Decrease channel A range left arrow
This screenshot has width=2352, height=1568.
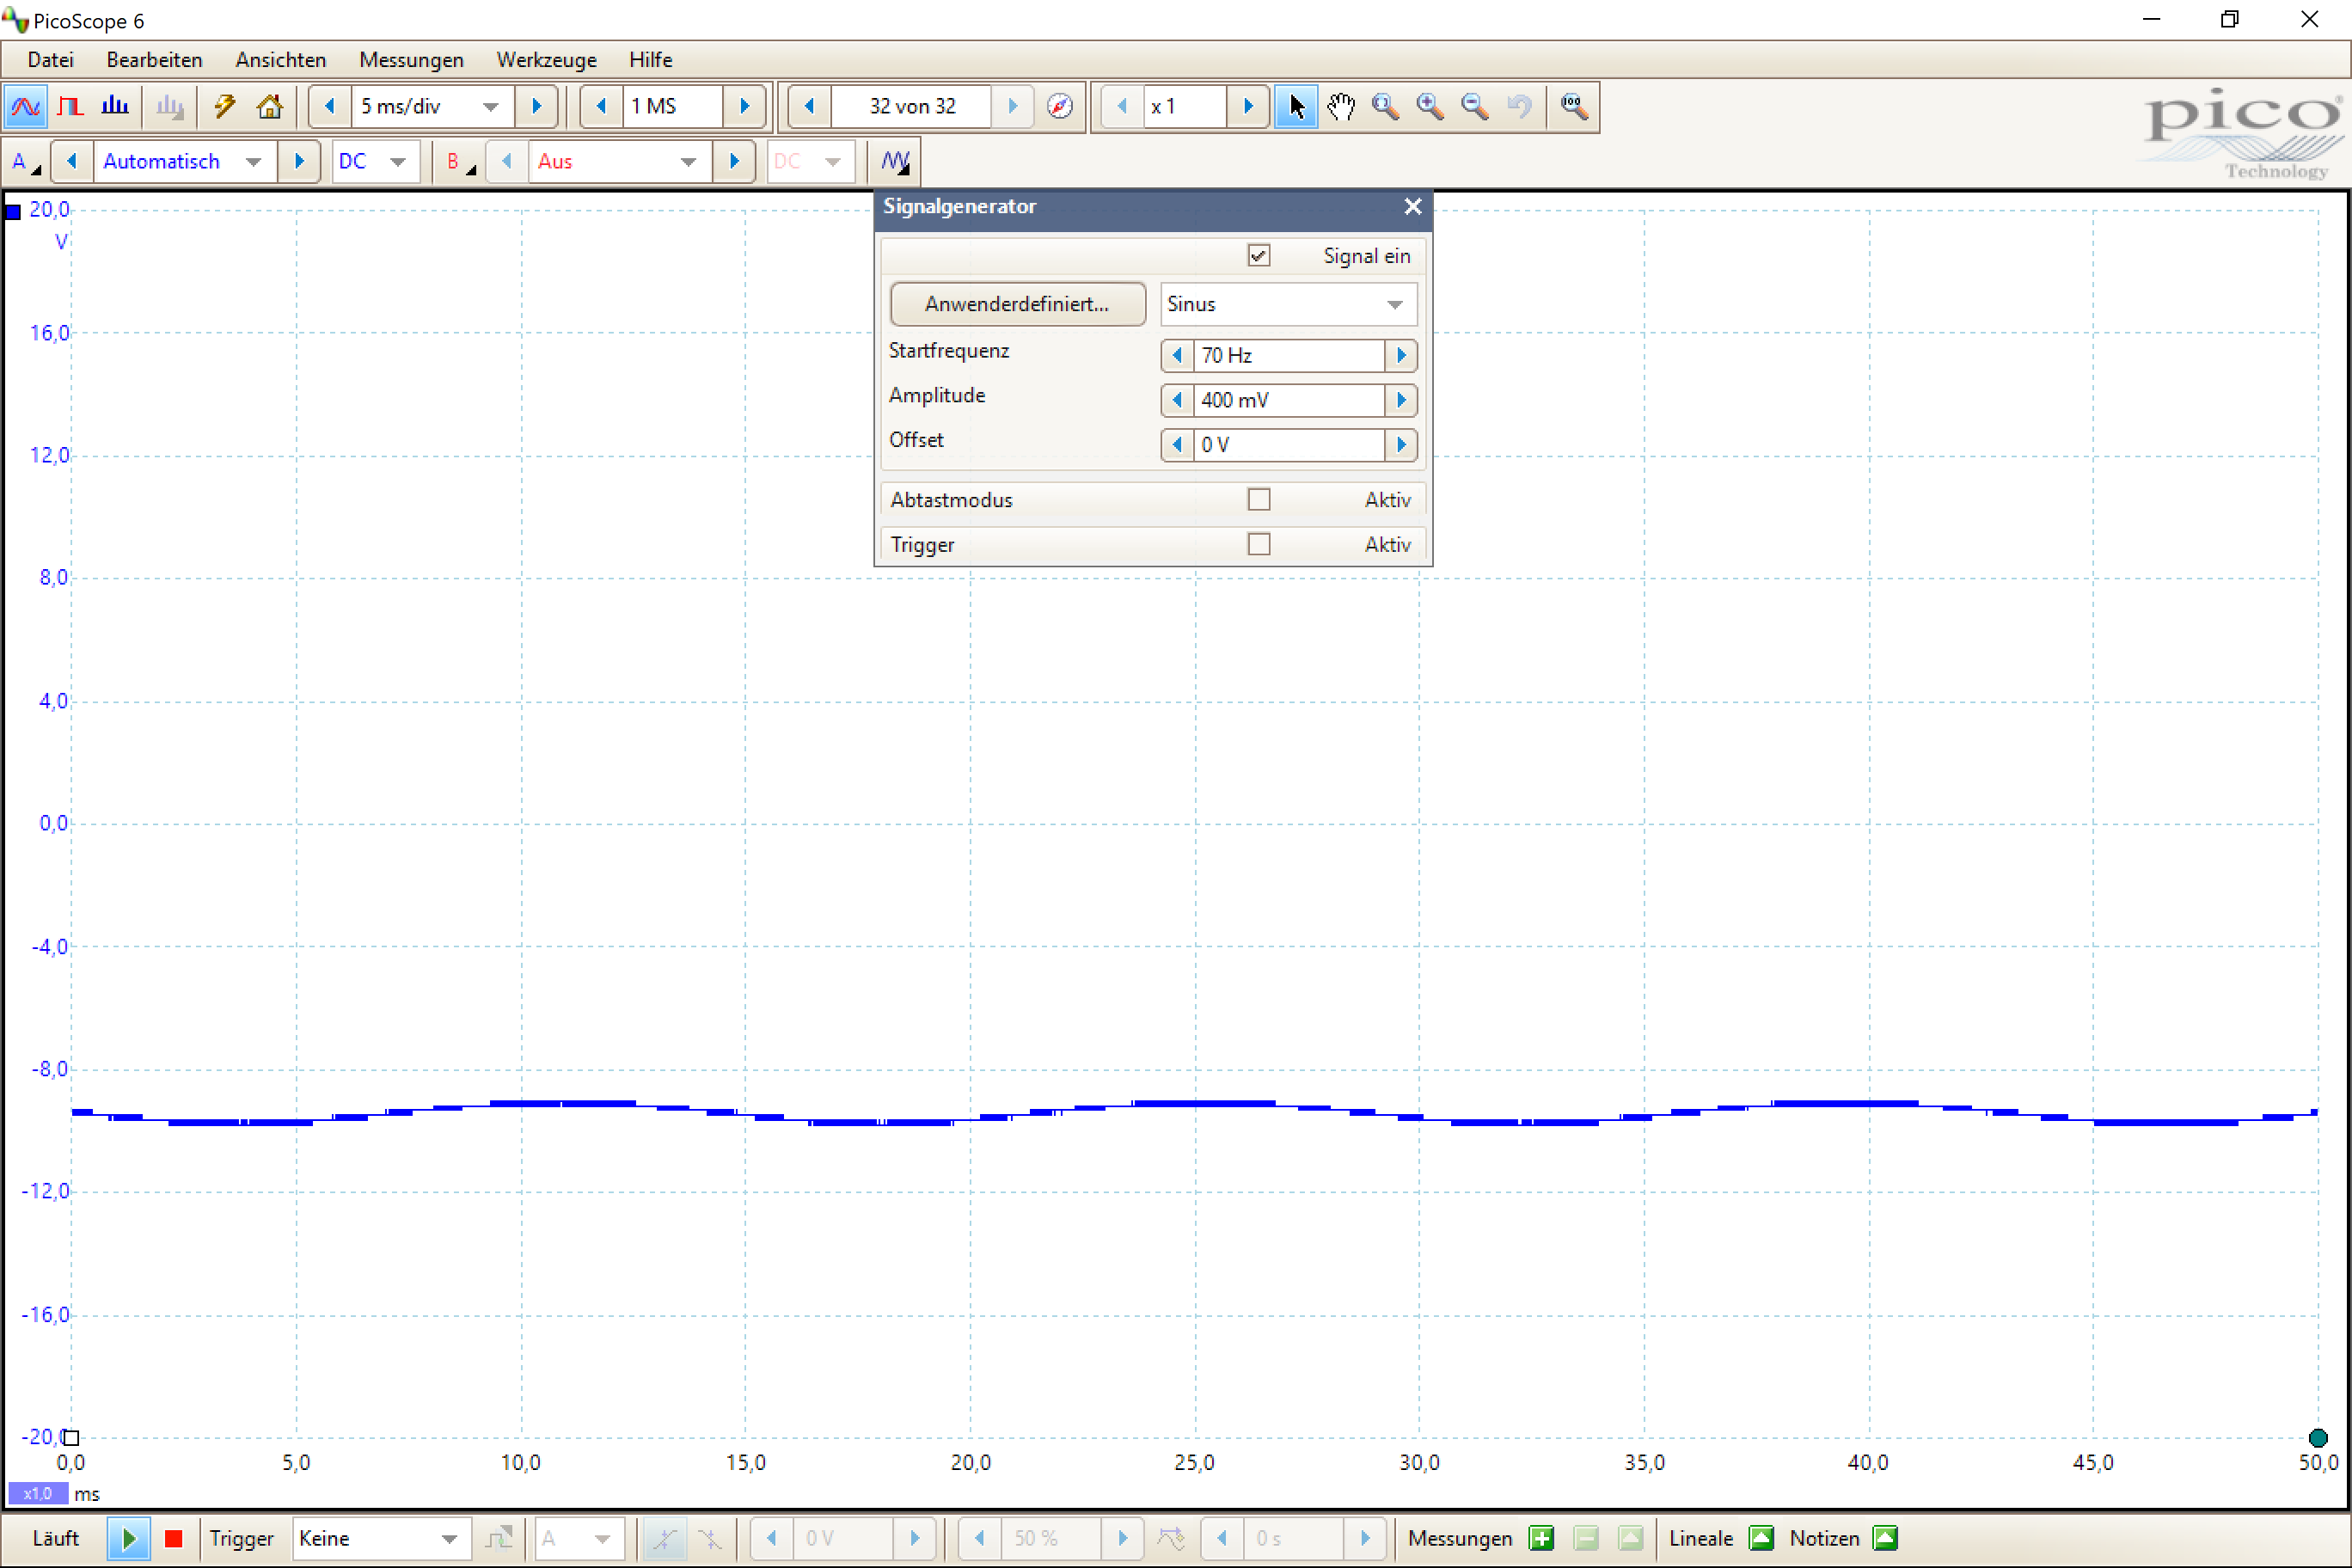click(71, 161)
